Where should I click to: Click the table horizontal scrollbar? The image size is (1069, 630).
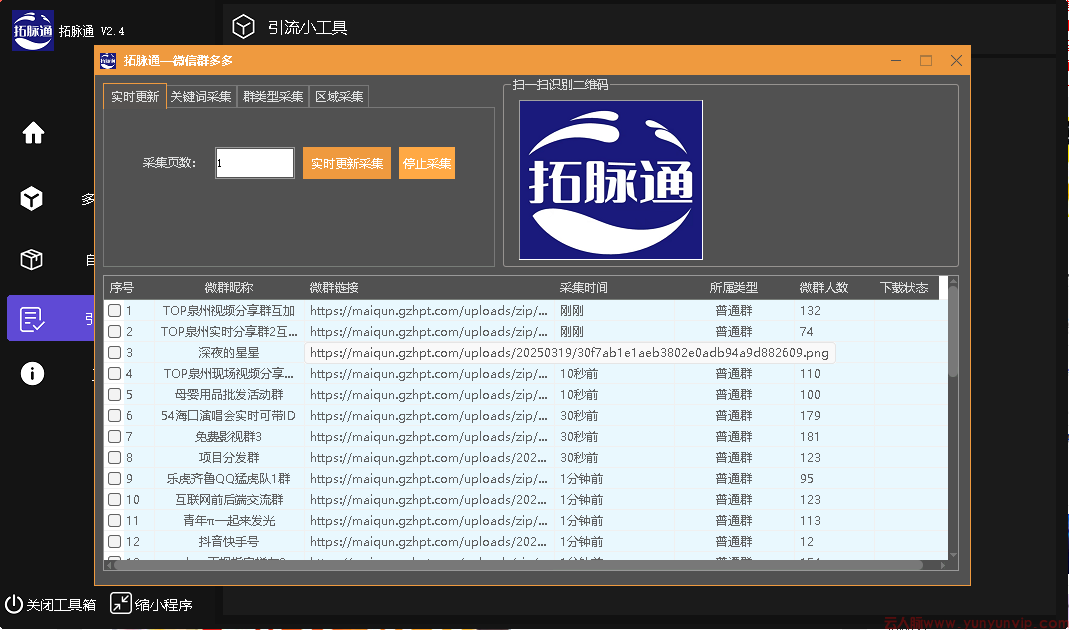click(518, 565)
